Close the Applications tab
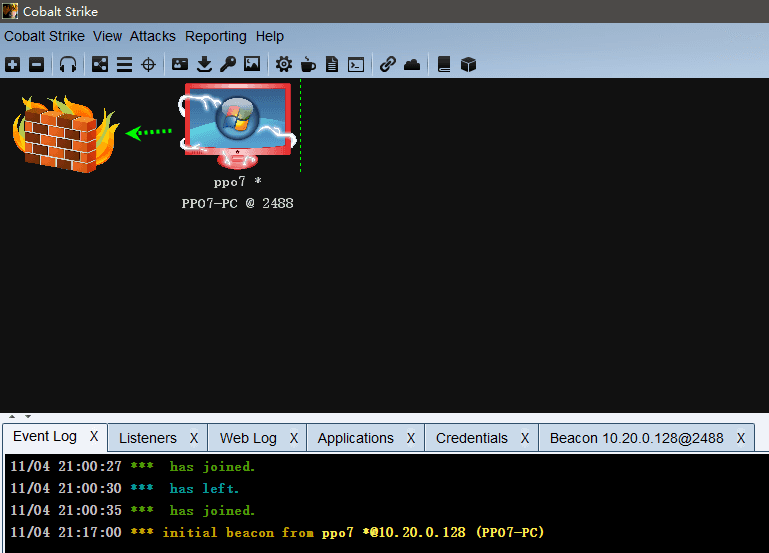Viewport: 769px width, 553px height. [x=411, y=438]
